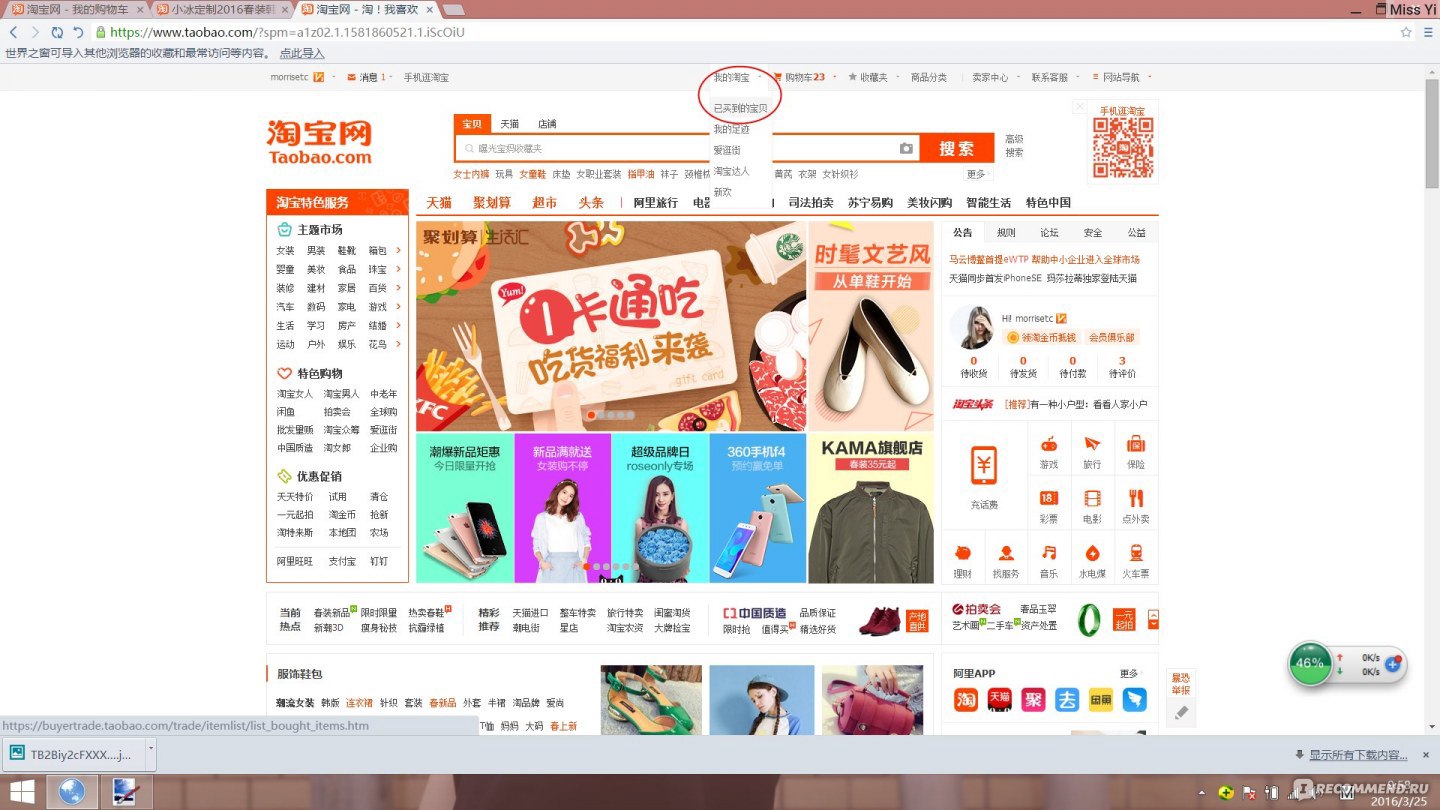Open the 聚划算 navigation link

[491, 202]
